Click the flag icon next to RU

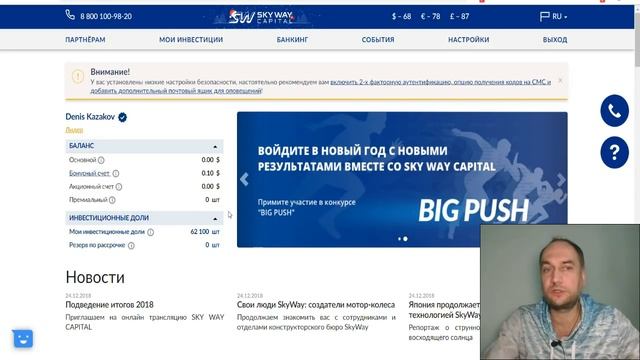(544, 16)
